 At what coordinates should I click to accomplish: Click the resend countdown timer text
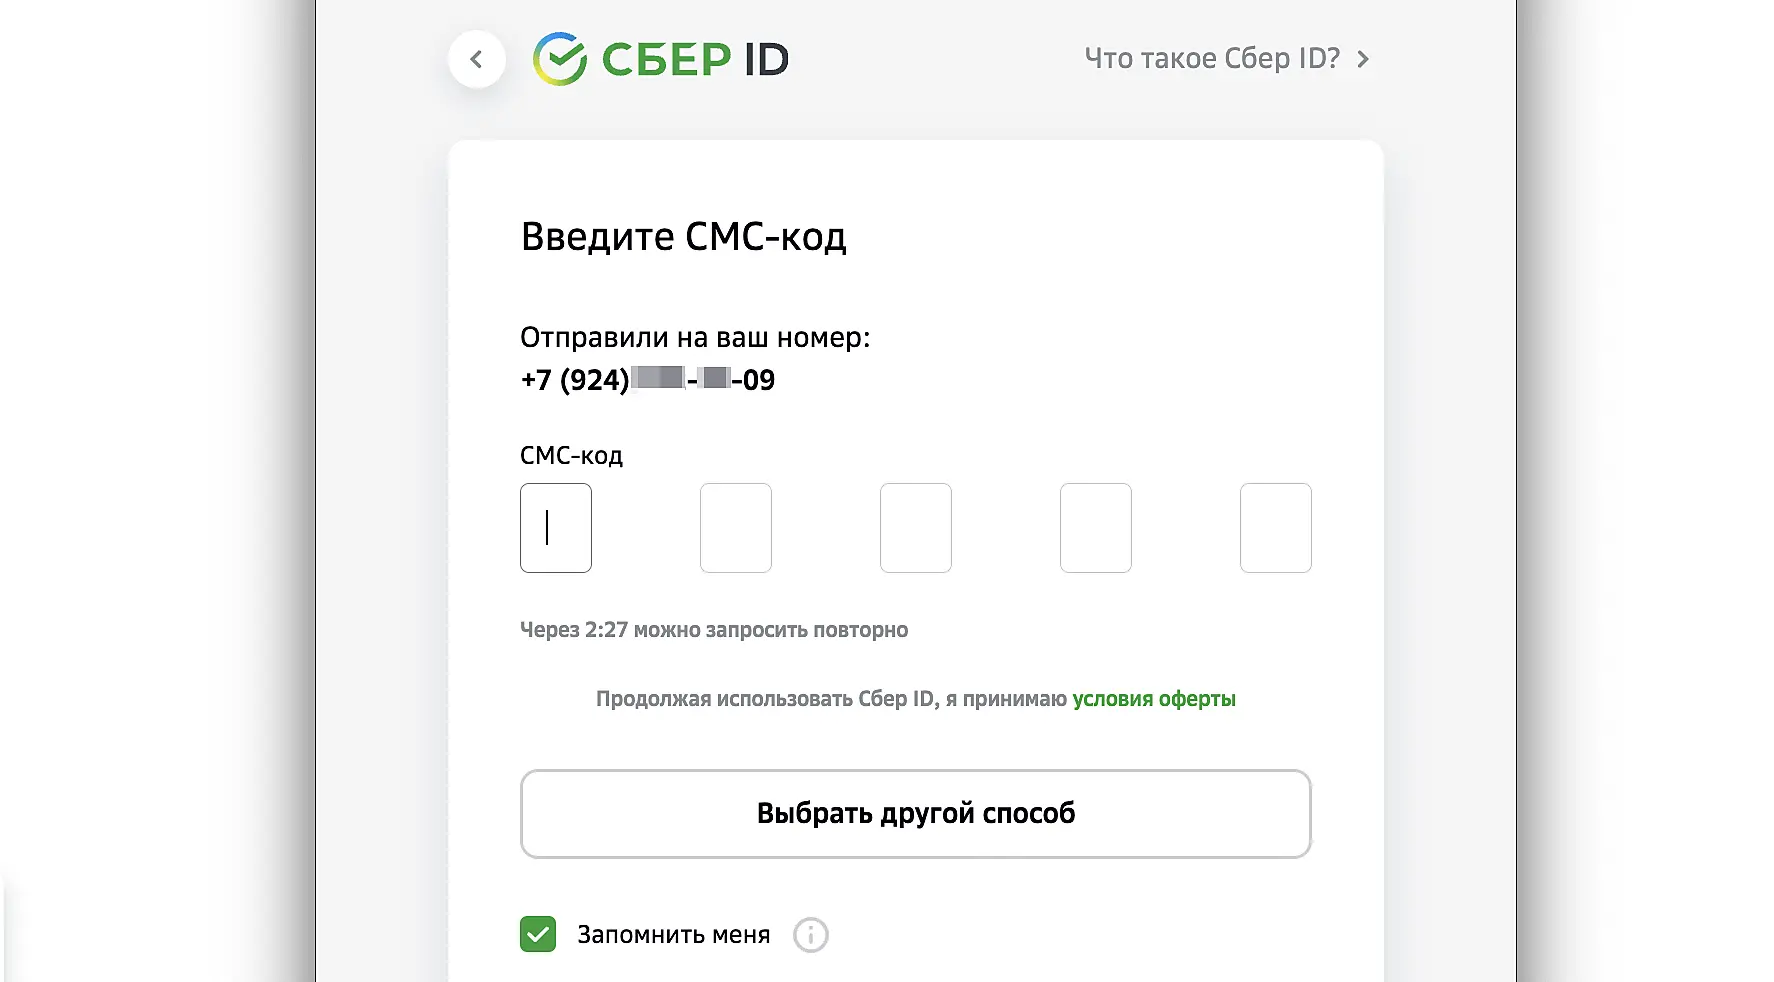tap(714, 630)
